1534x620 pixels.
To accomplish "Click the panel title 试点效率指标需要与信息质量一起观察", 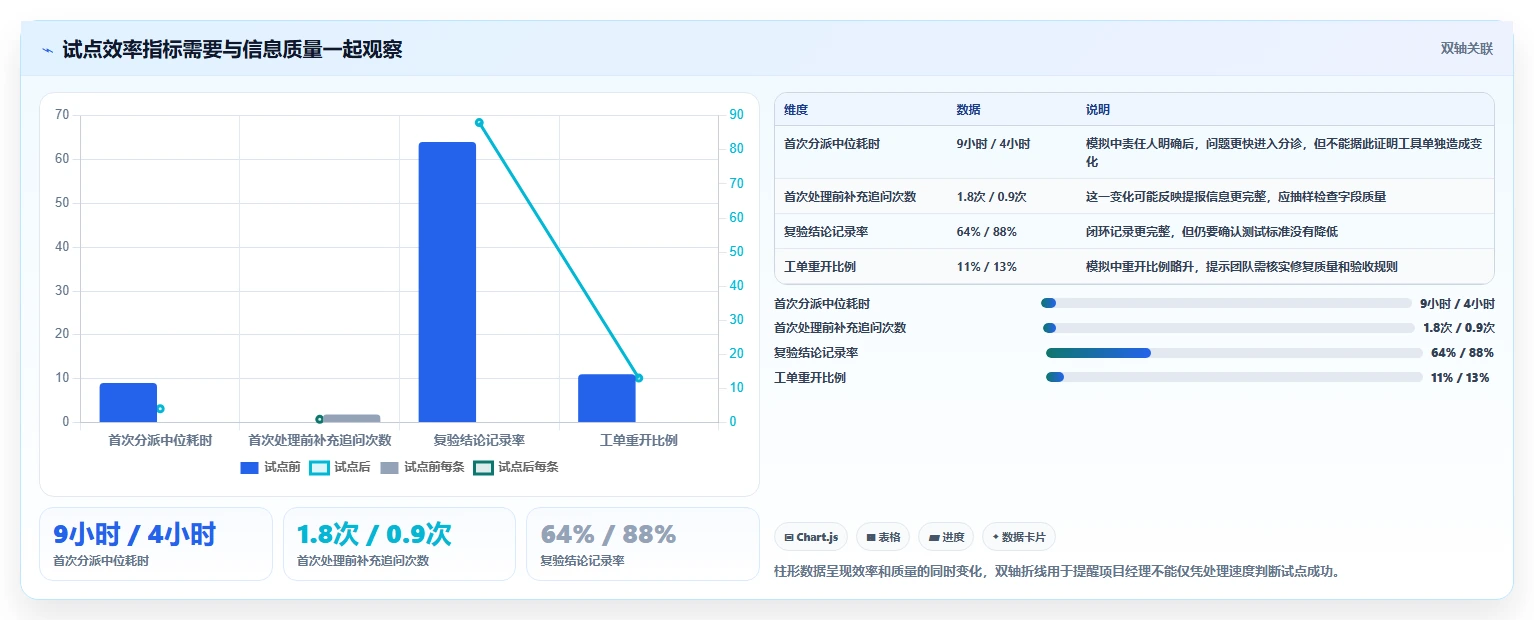I will pyautogui.click(x=232, y=50).
